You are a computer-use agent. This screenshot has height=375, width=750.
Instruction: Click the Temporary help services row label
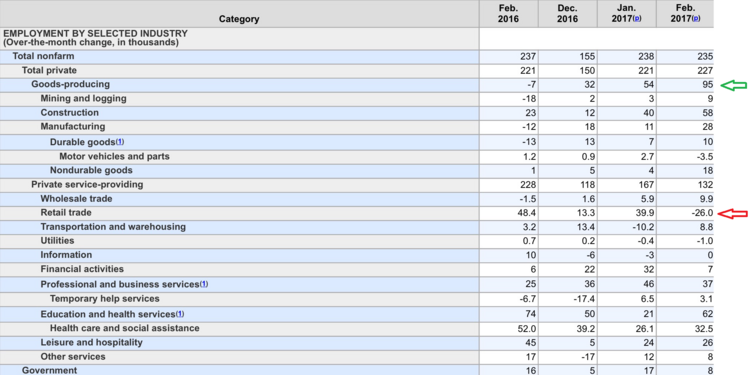[105, 299]
